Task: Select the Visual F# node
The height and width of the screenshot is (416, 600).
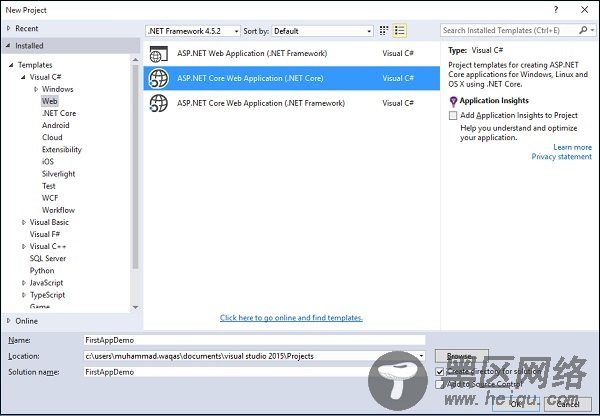Action: (45, 234)
